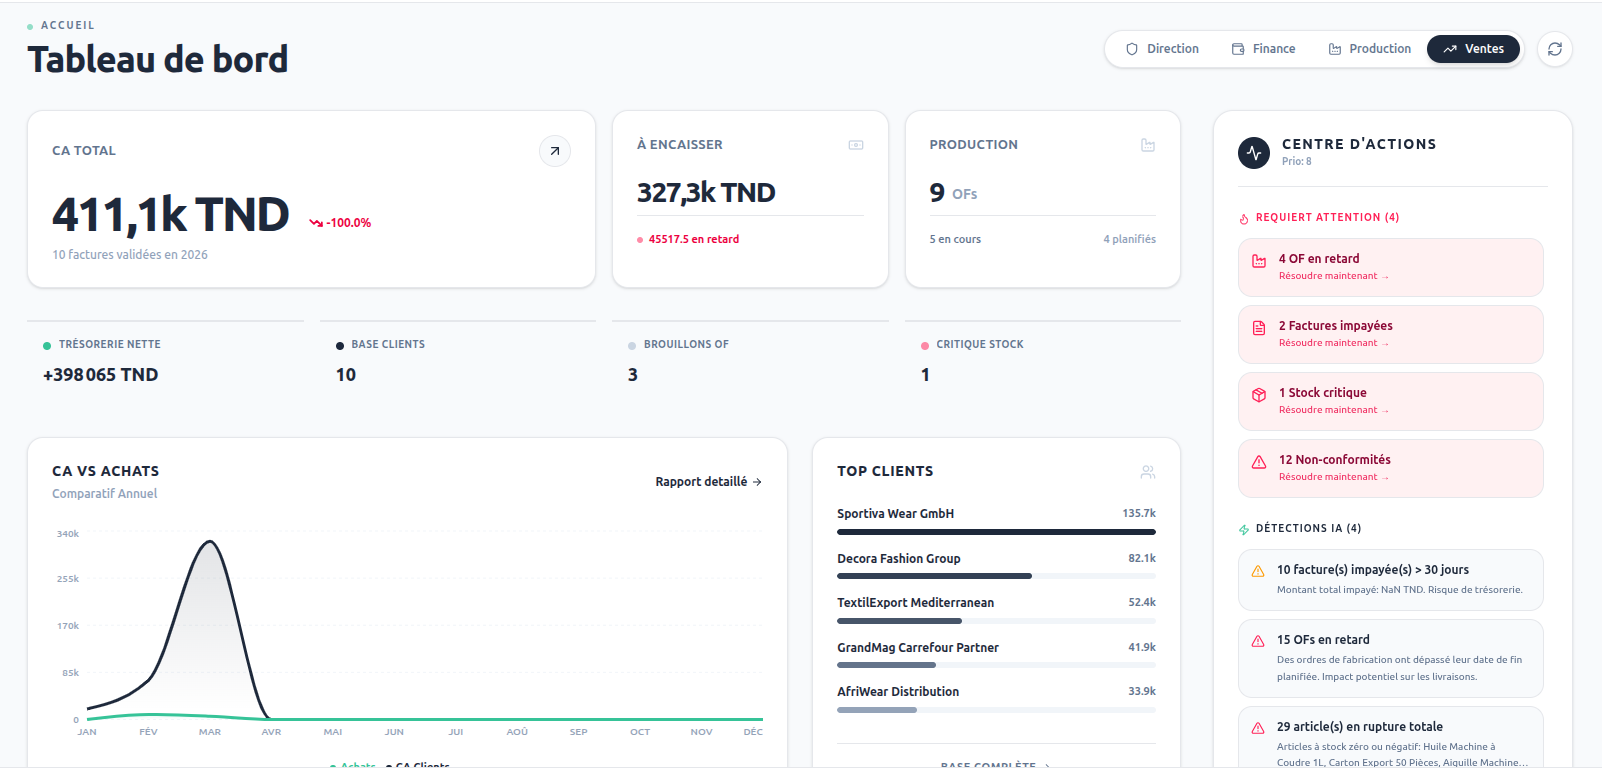
Task: Click the Critique Stock stat tile
Action: [x=1042, y=360]
